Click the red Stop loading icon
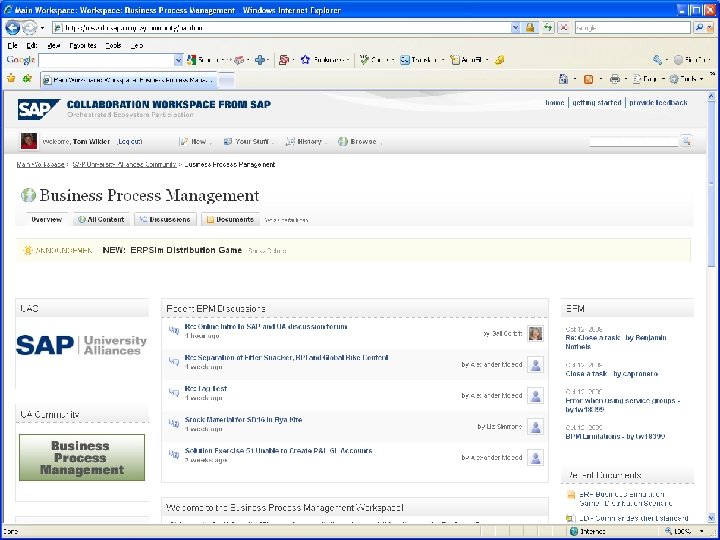720x540 pixels. pyautogui.click(x=564, y=28)
